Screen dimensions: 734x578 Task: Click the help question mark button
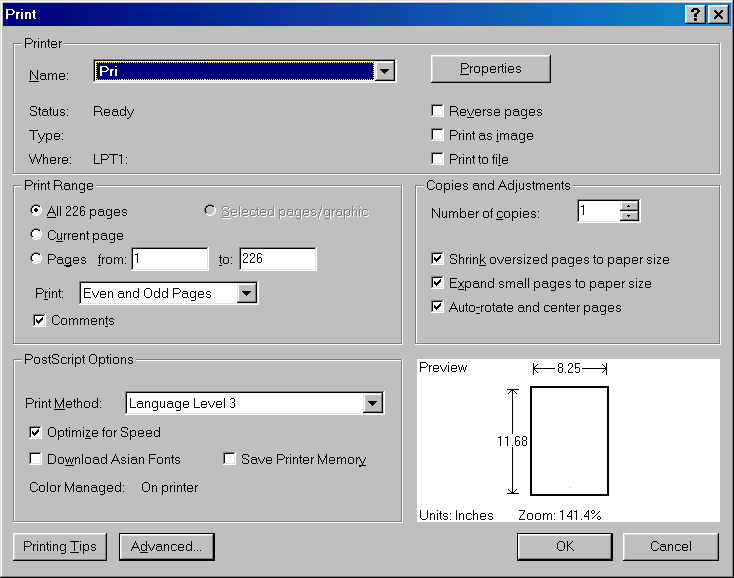tap(695, 15)
